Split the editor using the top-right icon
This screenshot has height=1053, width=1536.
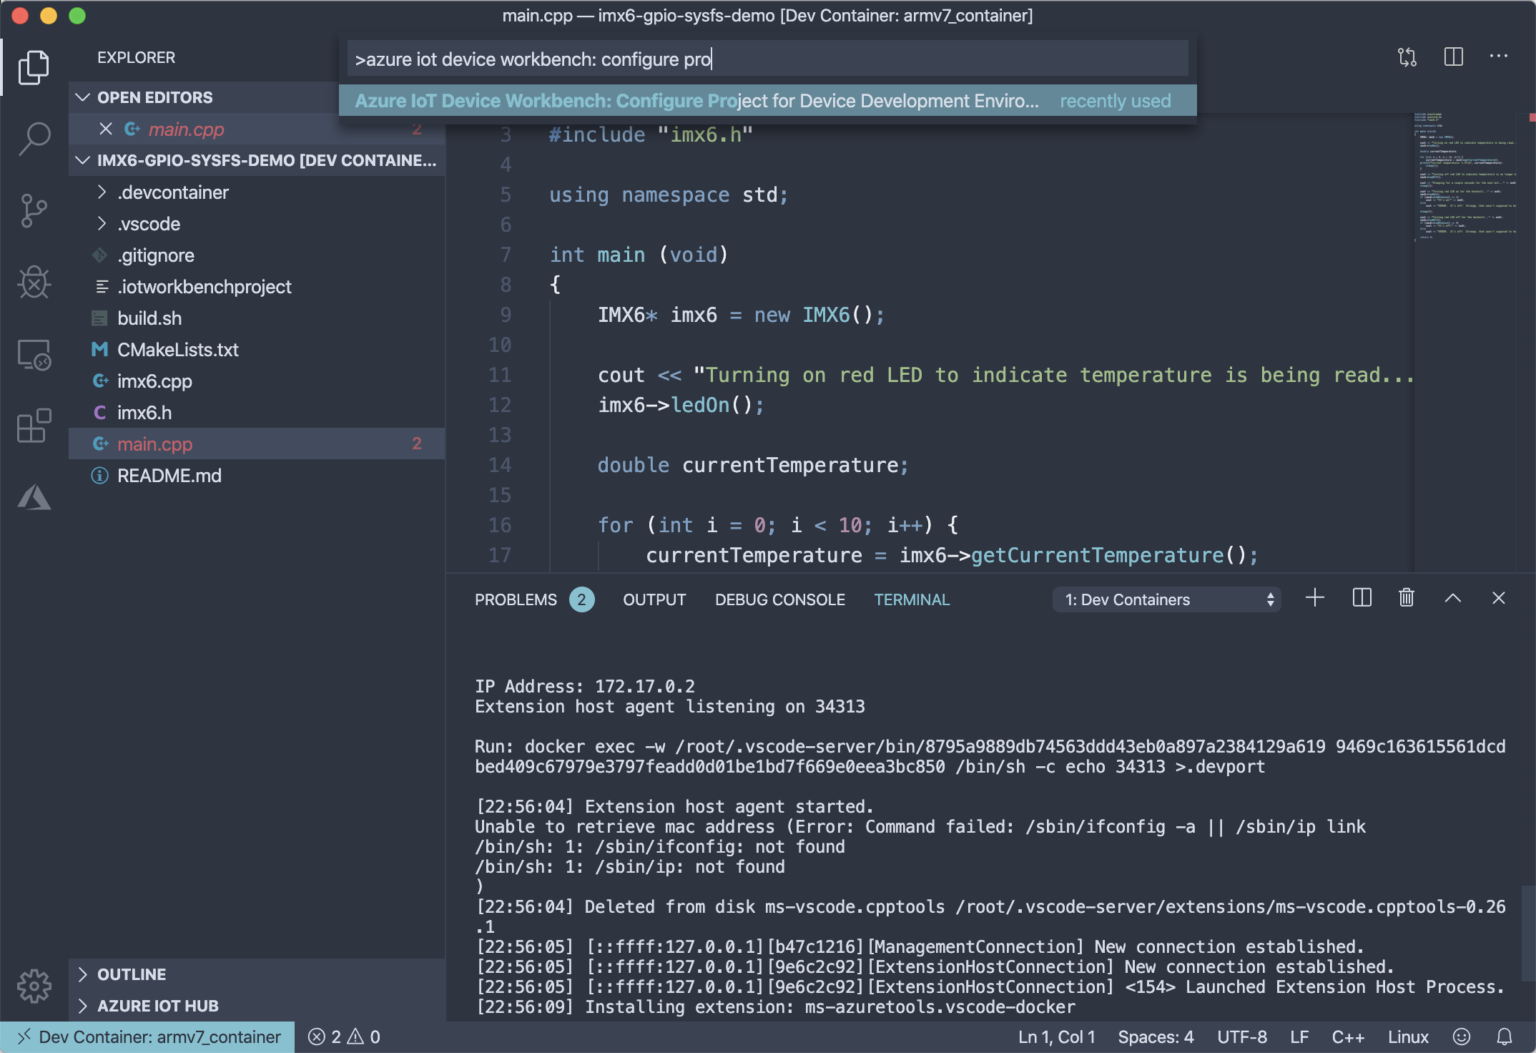tap(1452, 57)
